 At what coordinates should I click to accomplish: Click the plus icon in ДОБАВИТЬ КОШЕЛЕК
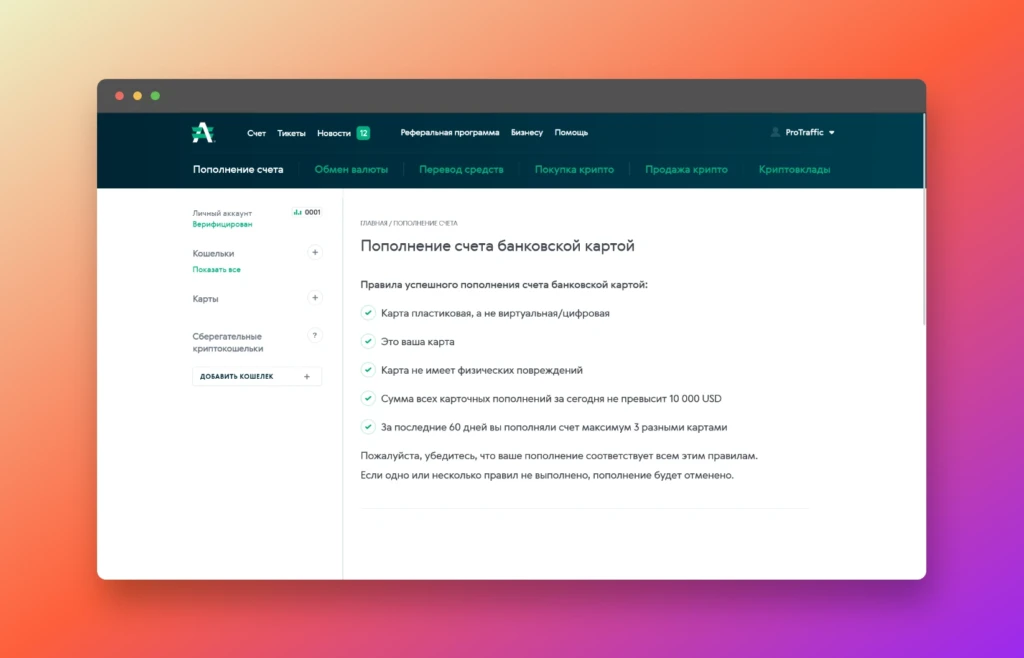click(x=307, y=377)
